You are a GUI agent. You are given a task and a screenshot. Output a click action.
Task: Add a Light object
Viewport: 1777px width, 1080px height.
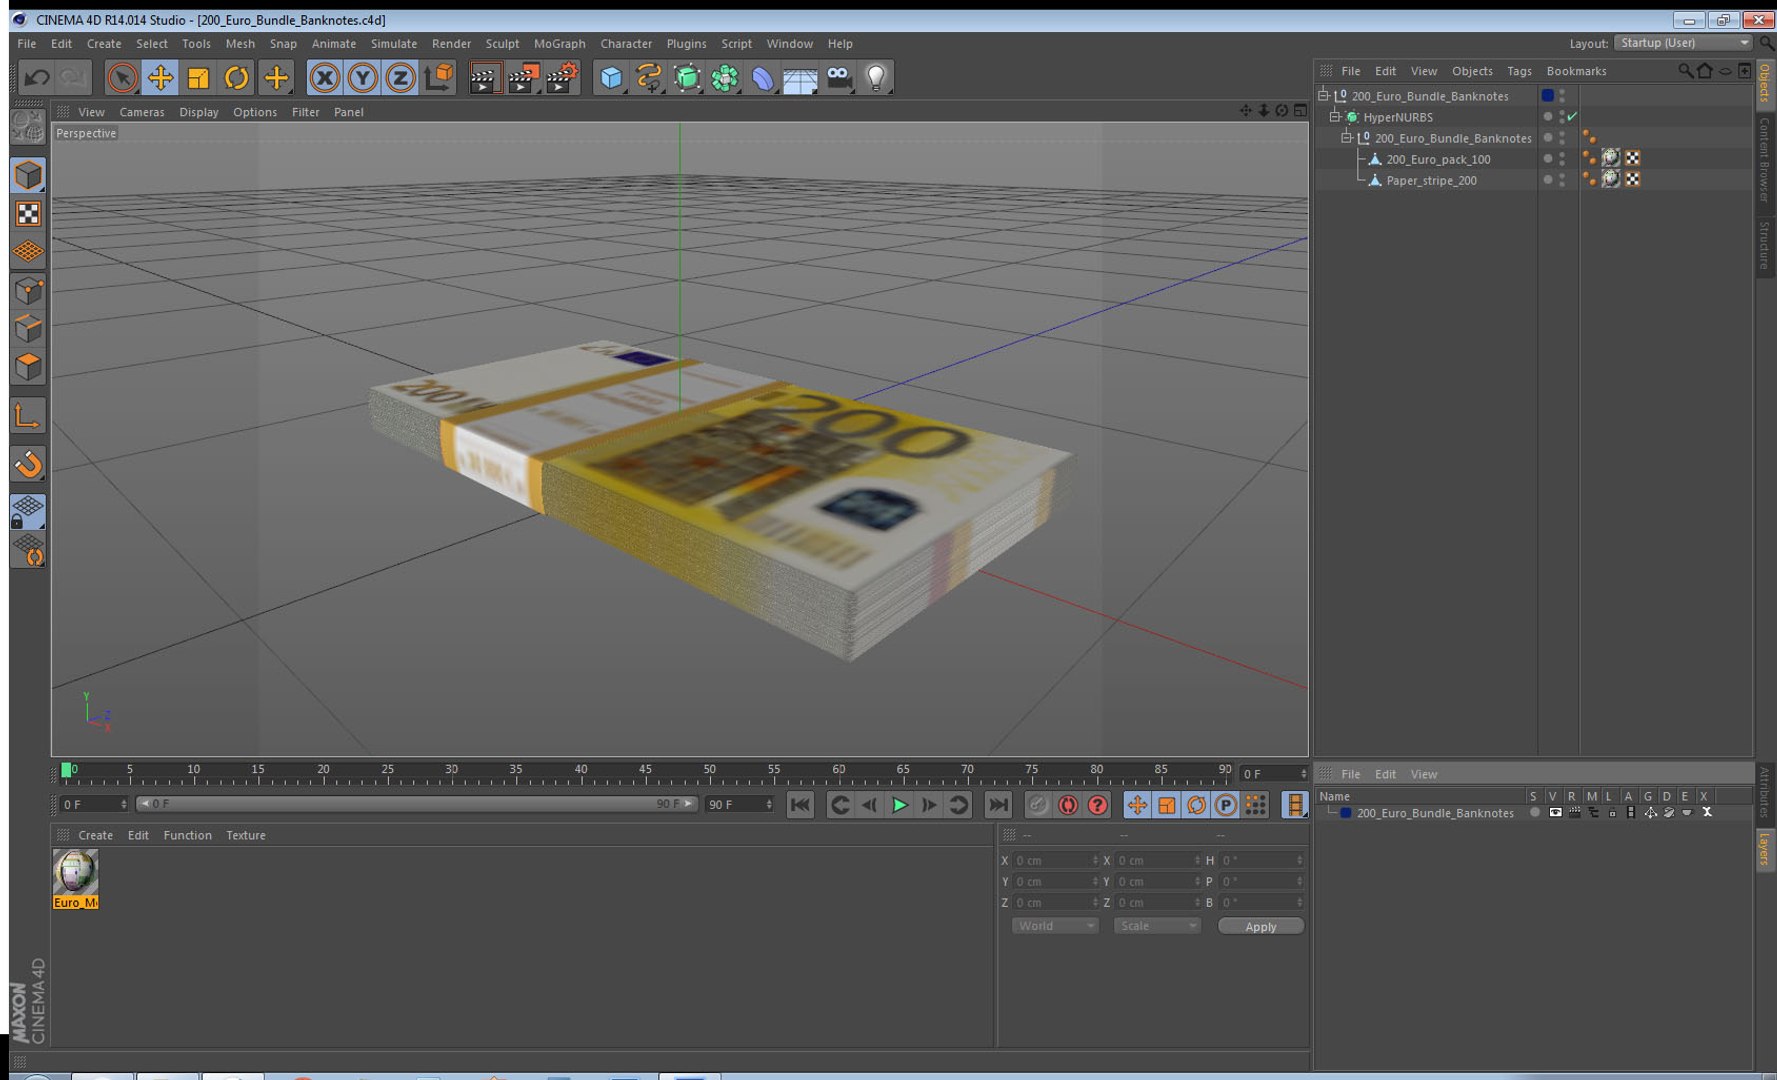[877, 77]
